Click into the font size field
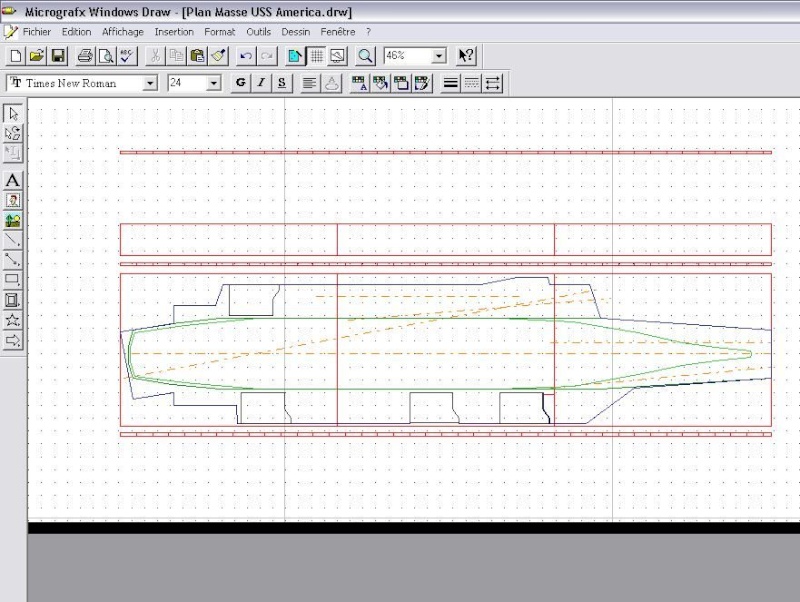 tap(187, 83)
